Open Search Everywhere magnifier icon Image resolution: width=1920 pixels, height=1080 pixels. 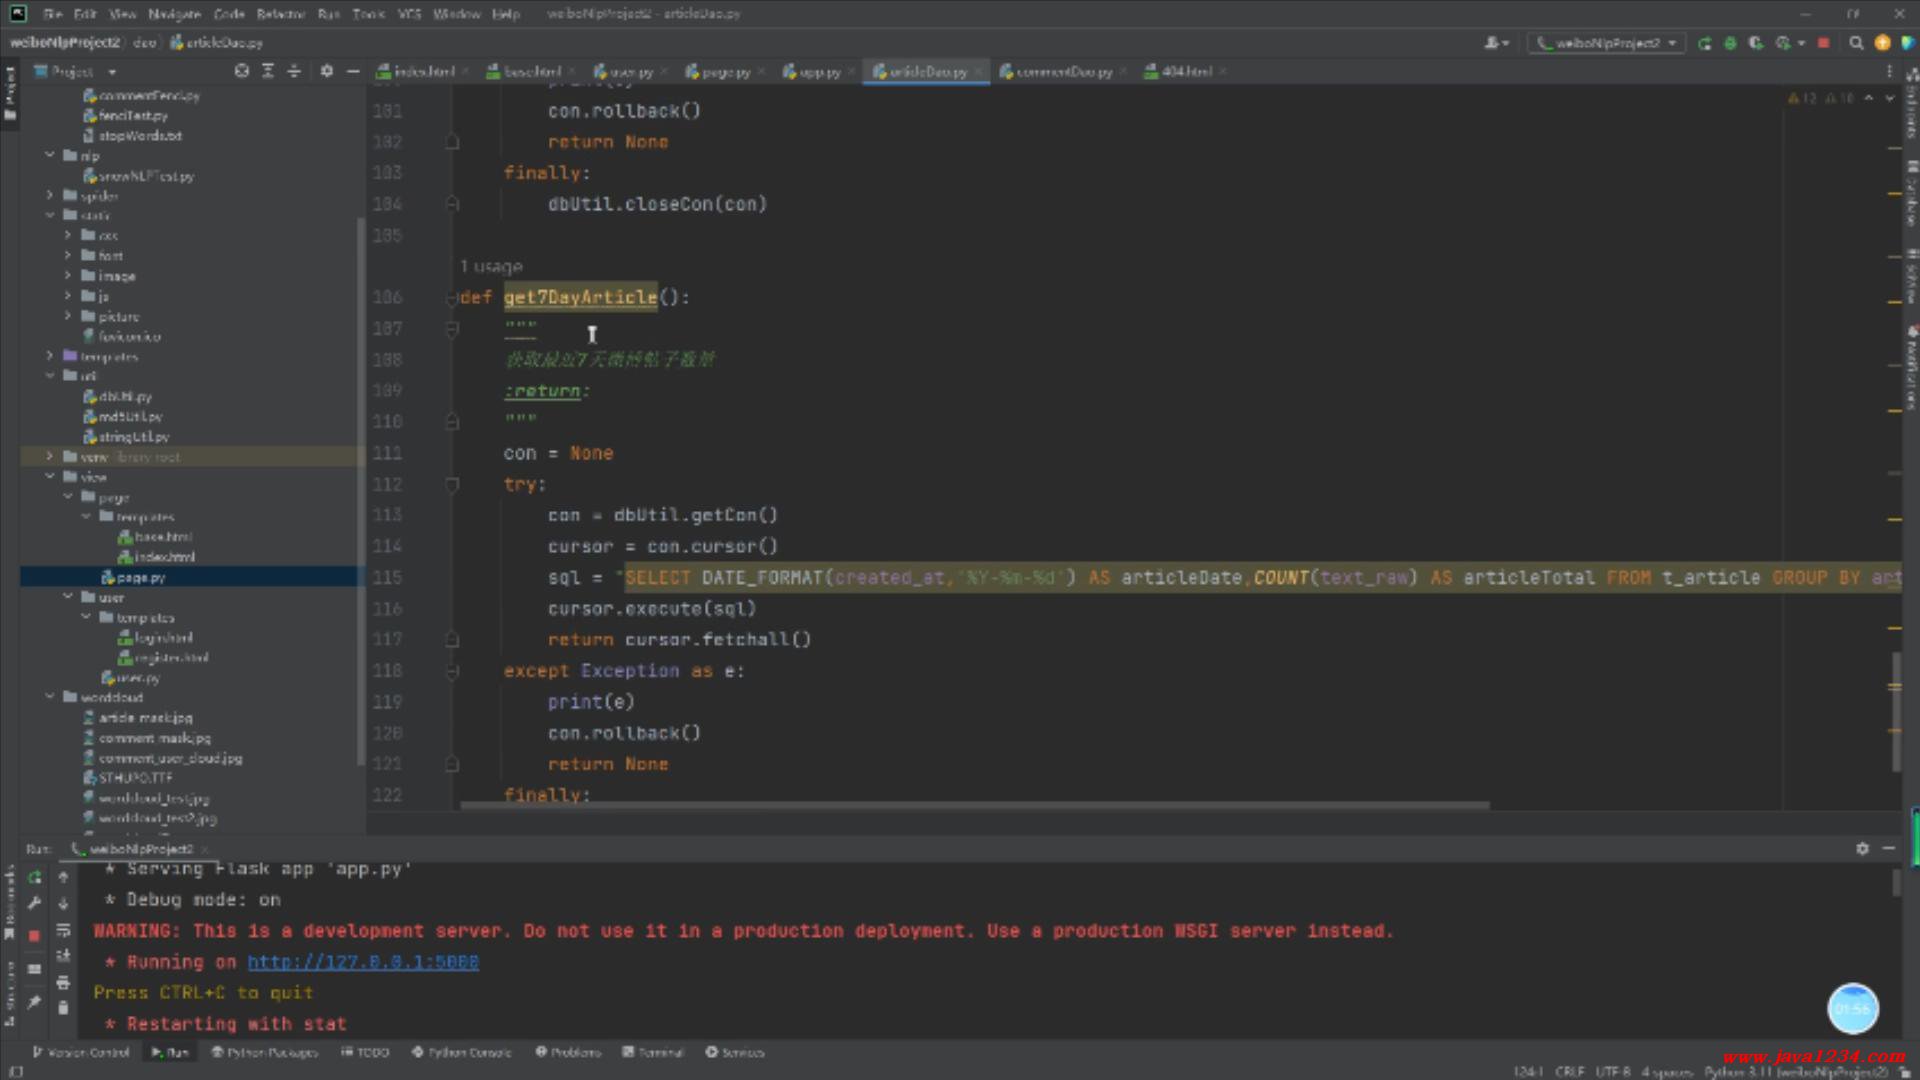(x=1856, y=43)
